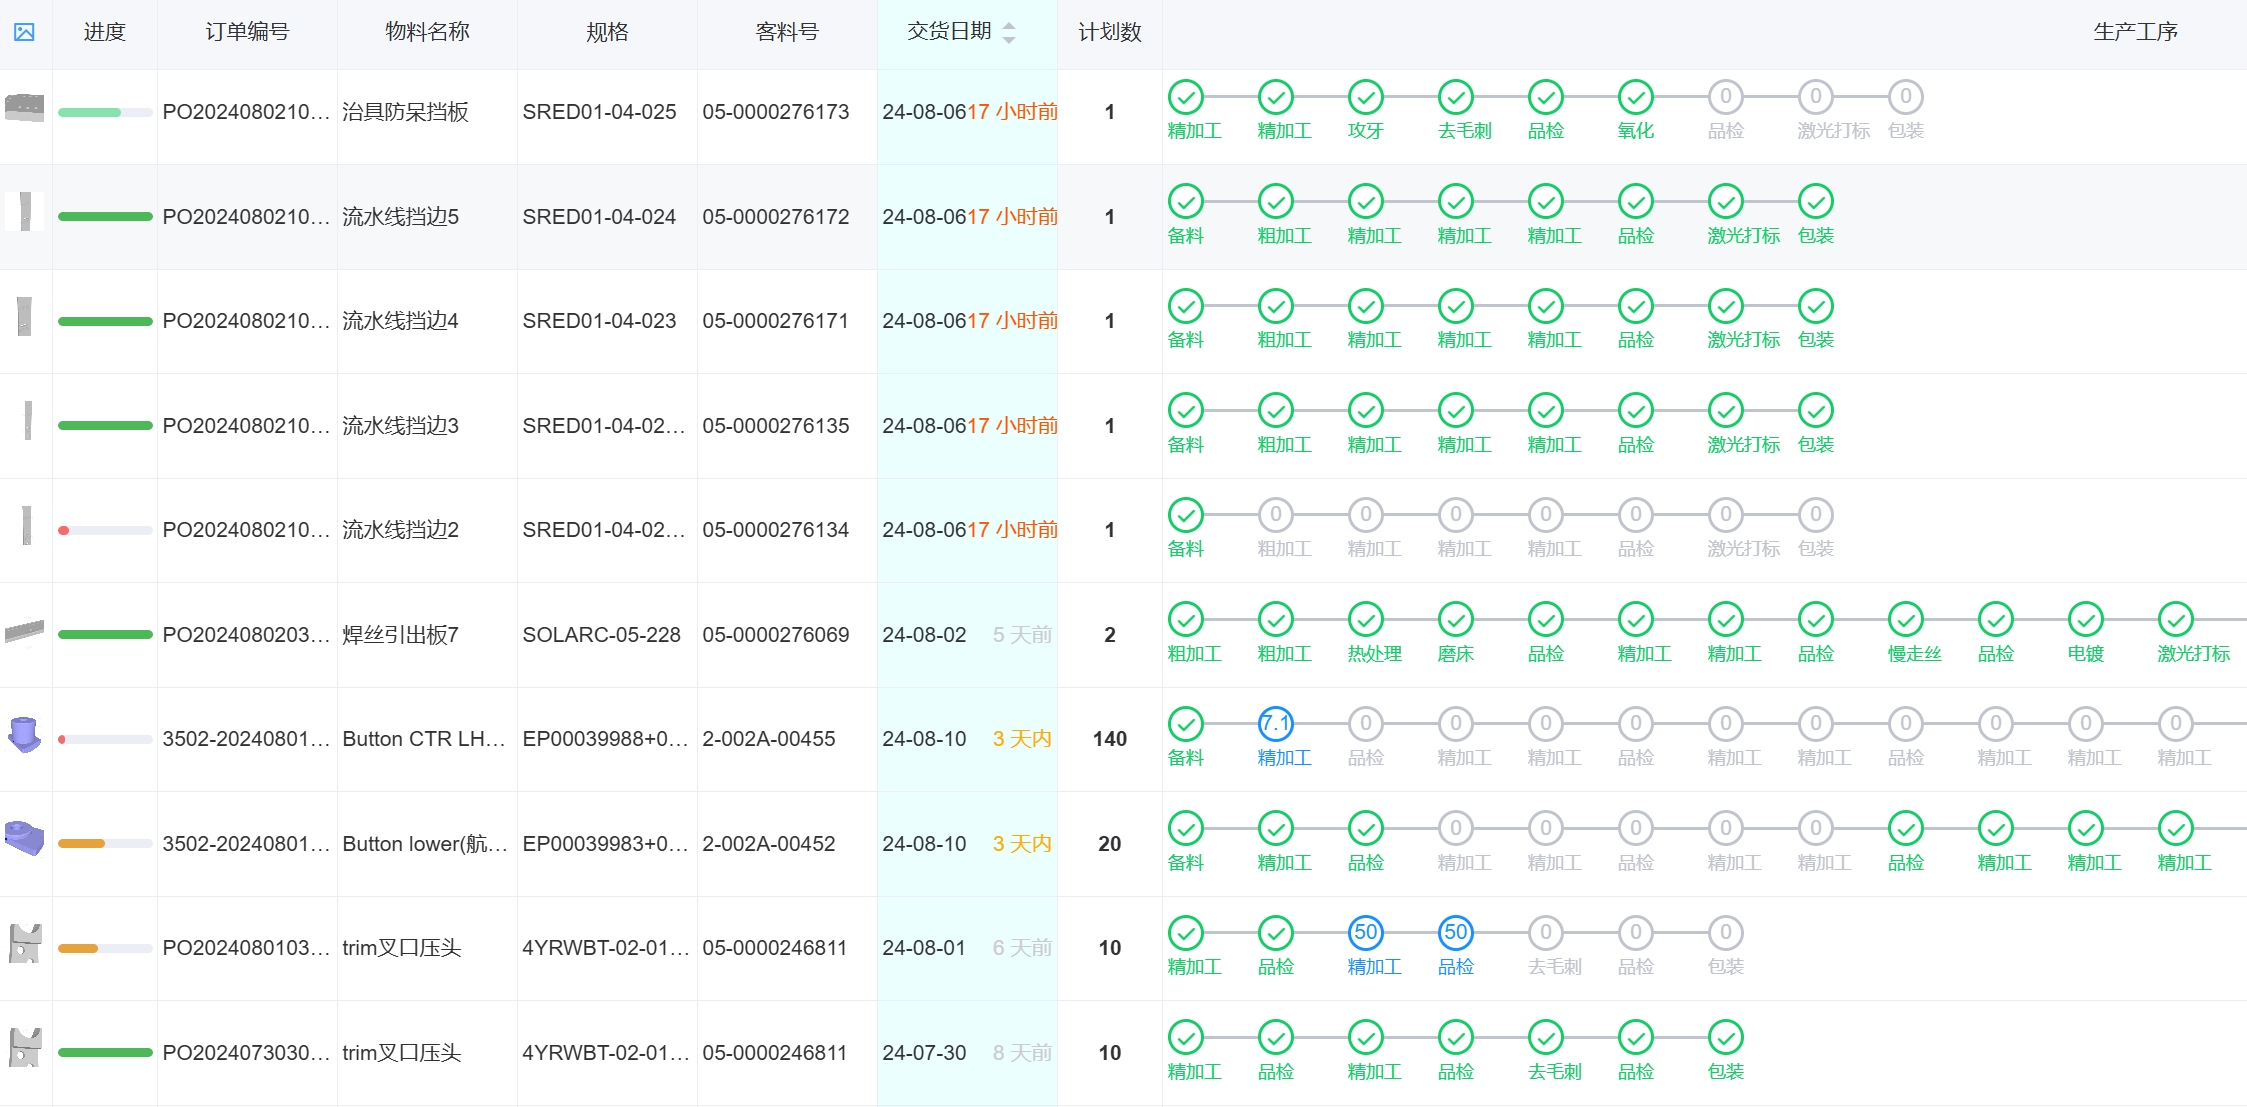Open the Button lower part thumbnail
Image resolution: width=2247 pixels, height=1107 pixels.
click(24, 838)
